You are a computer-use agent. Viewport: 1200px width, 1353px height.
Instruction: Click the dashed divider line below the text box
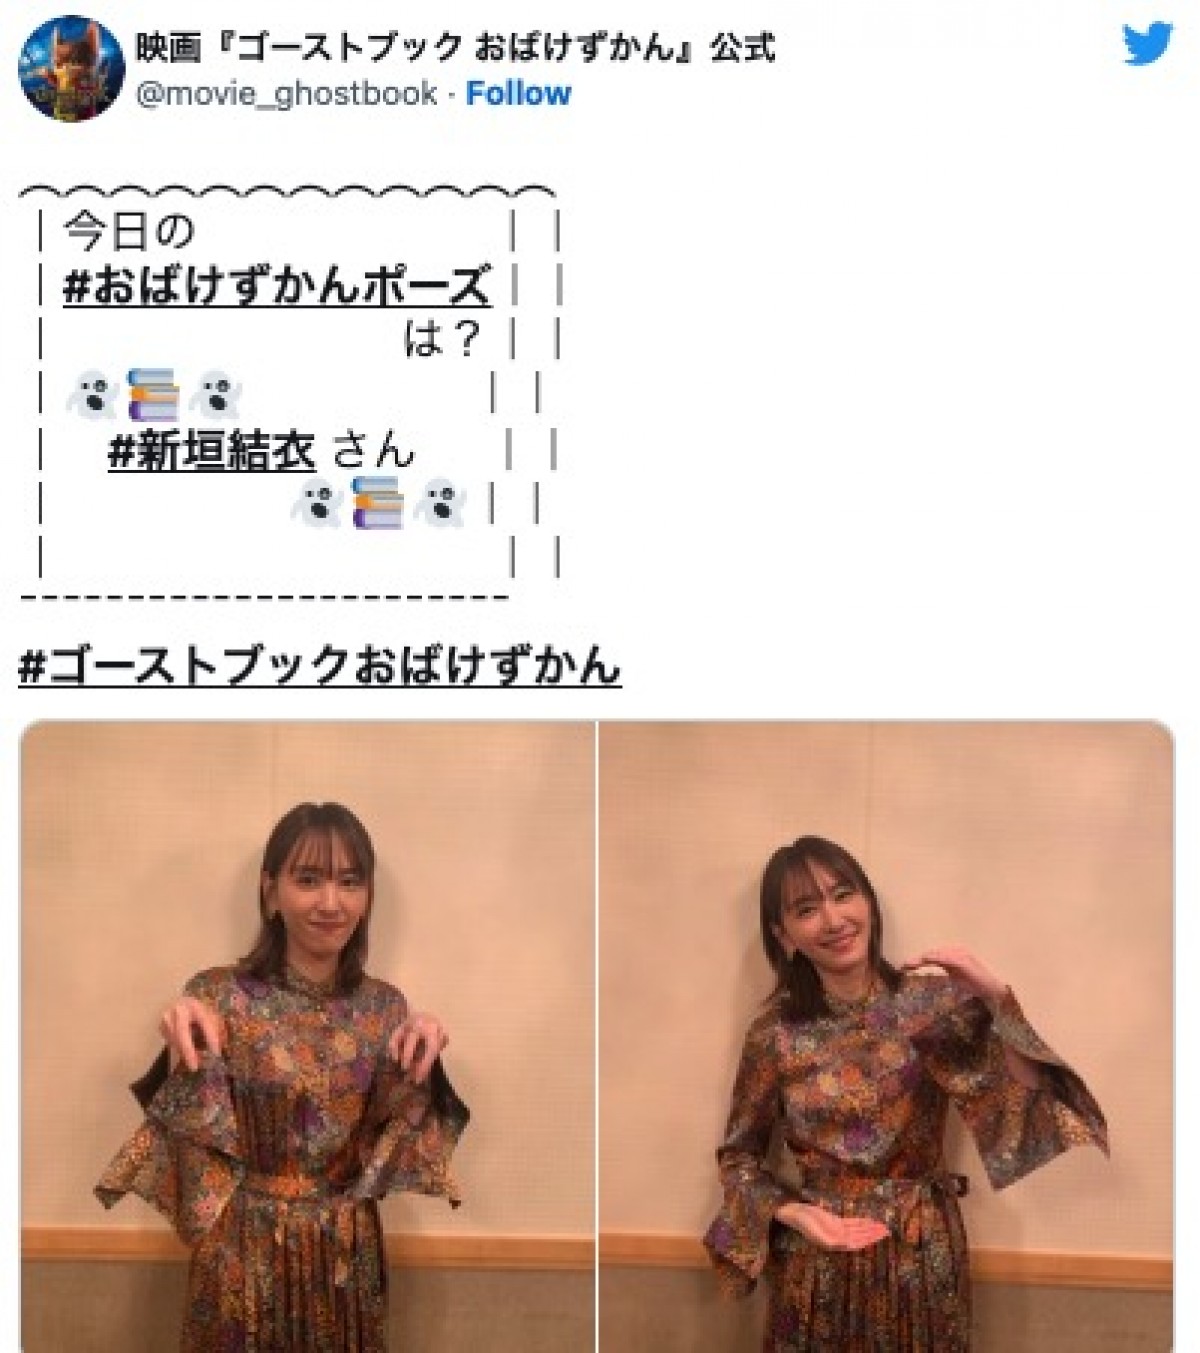point(265,597)
